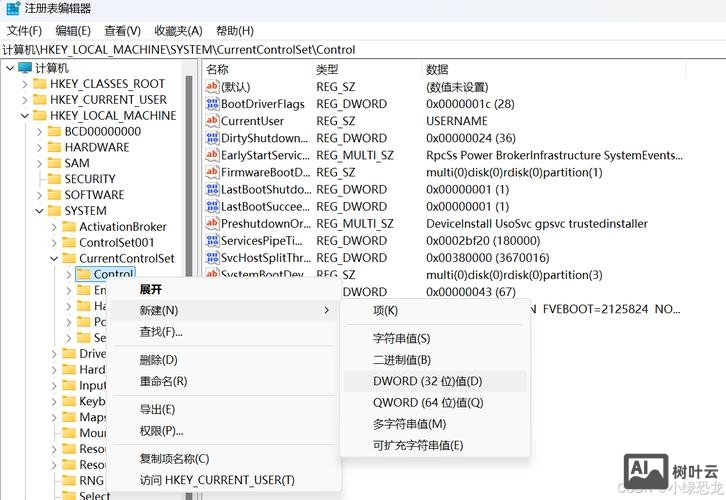Click the 名称 column header

tap(258, 69)
